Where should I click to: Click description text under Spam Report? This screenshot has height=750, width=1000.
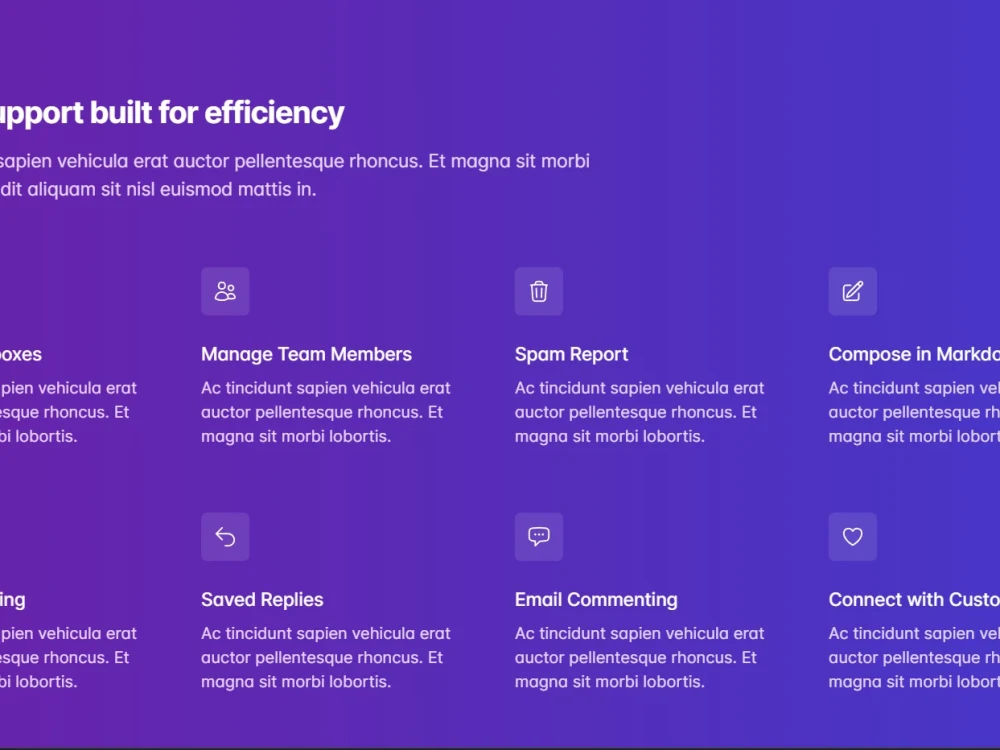pyautogui.click(x=640, y=412)
